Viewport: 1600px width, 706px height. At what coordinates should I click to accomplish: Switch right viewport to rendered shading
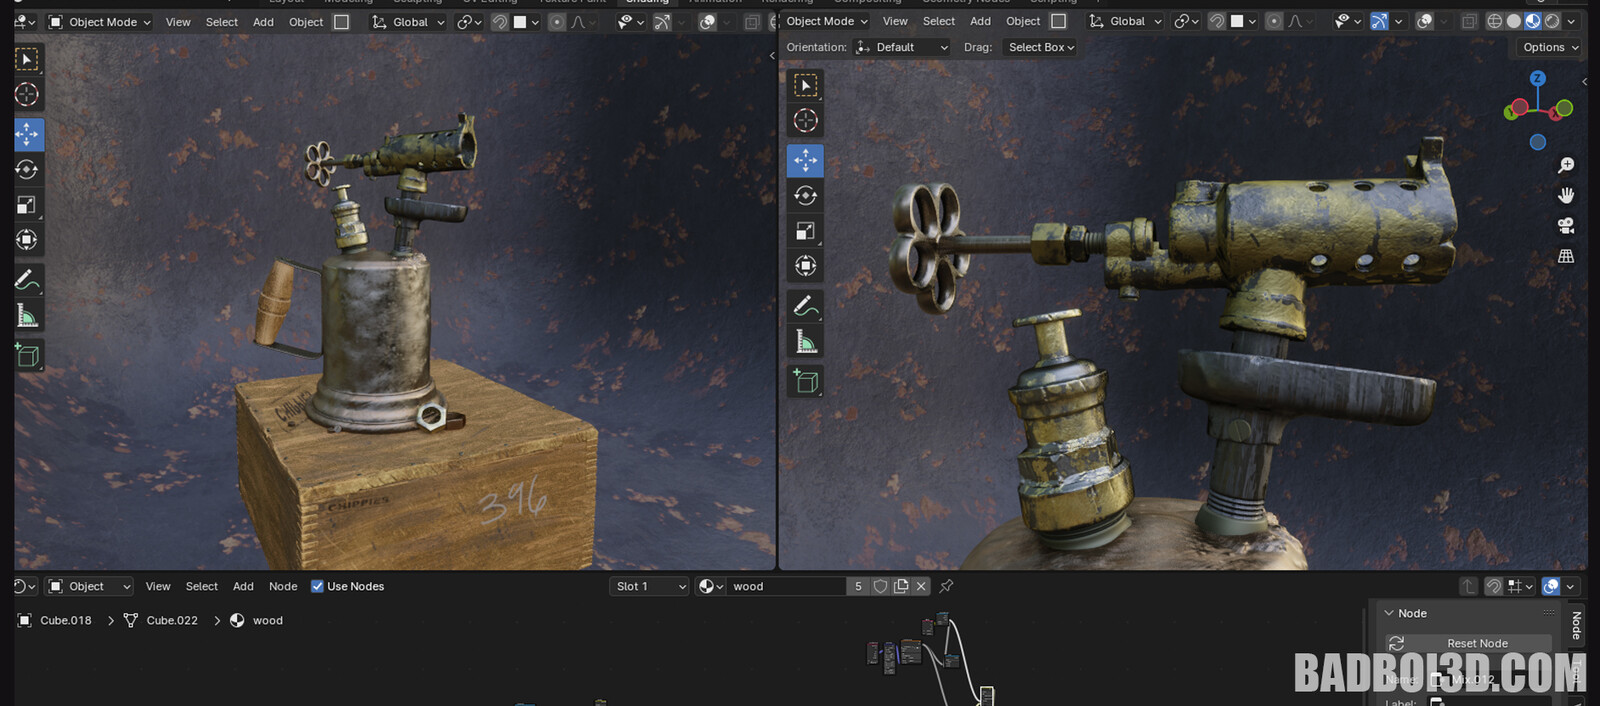(x=1552, y=21)
